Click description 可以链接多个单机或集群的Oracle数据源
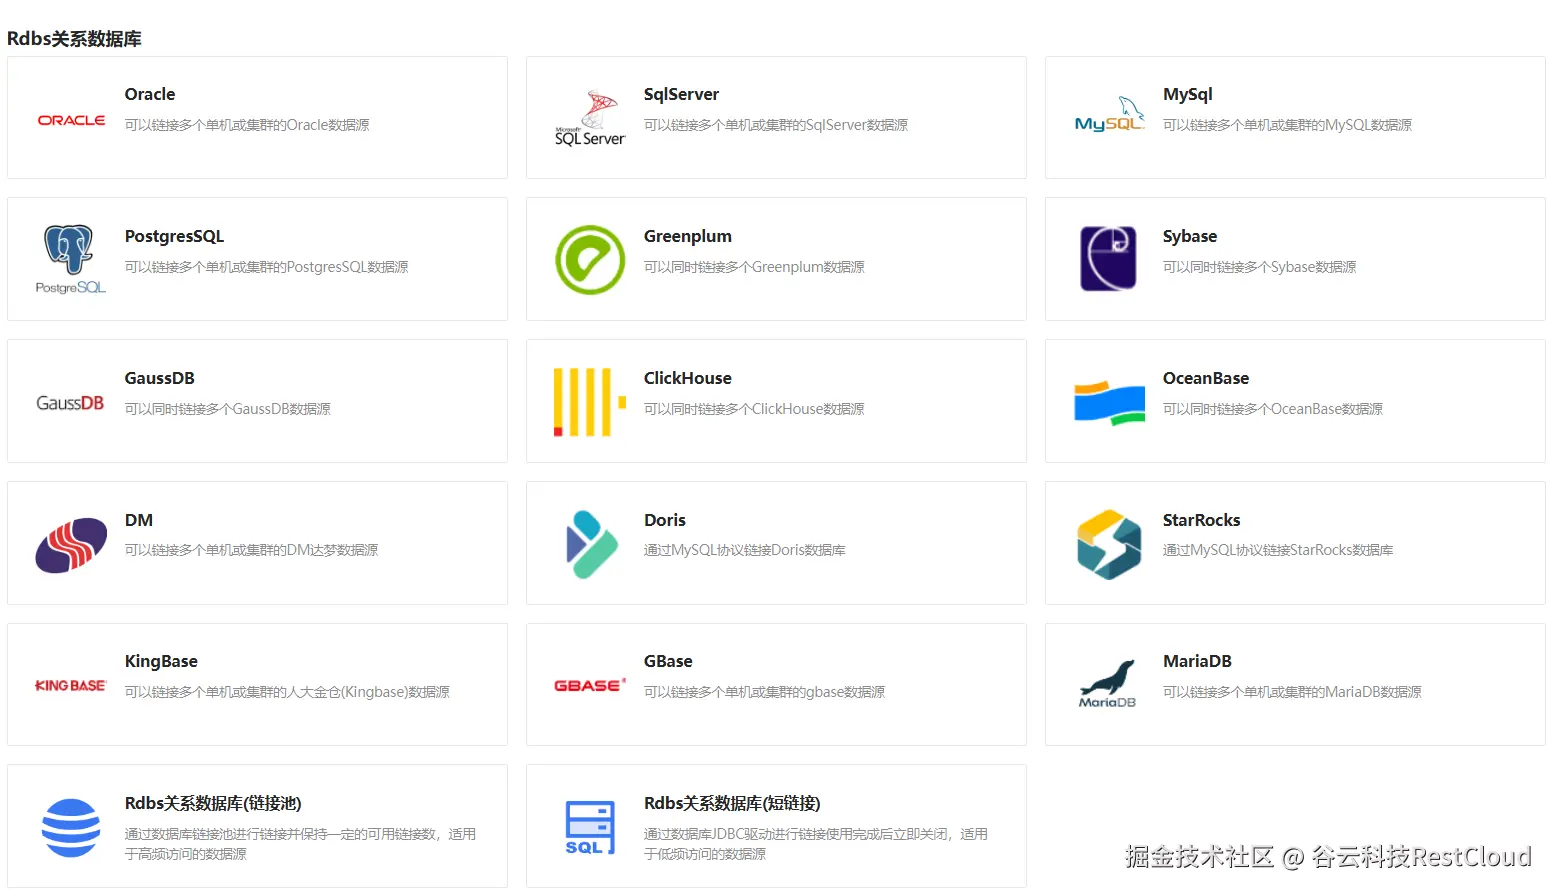The width and height of the screenshot is (1557, 895). pyautogui.click(x=247, y=125)
